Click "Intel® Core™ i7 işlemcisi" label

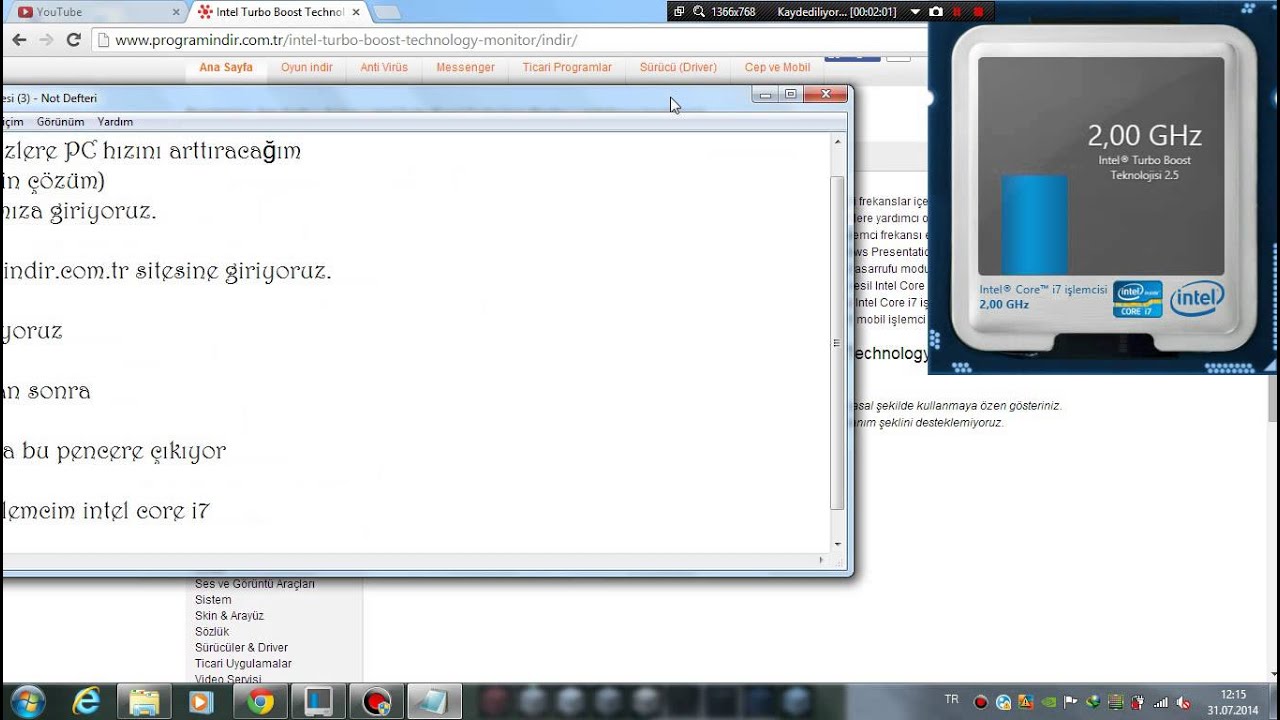1043,289
